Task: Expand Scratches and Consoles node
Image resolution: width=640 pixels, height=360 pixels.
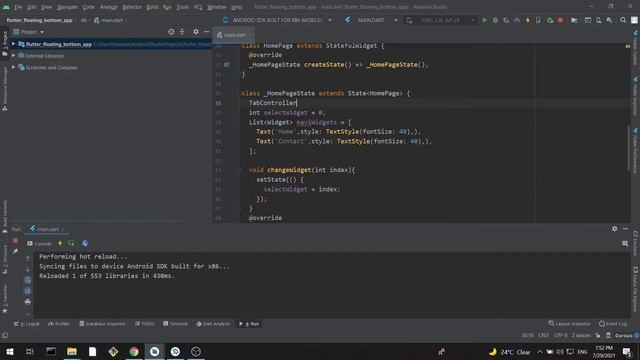Action: [x=13, y=67]
